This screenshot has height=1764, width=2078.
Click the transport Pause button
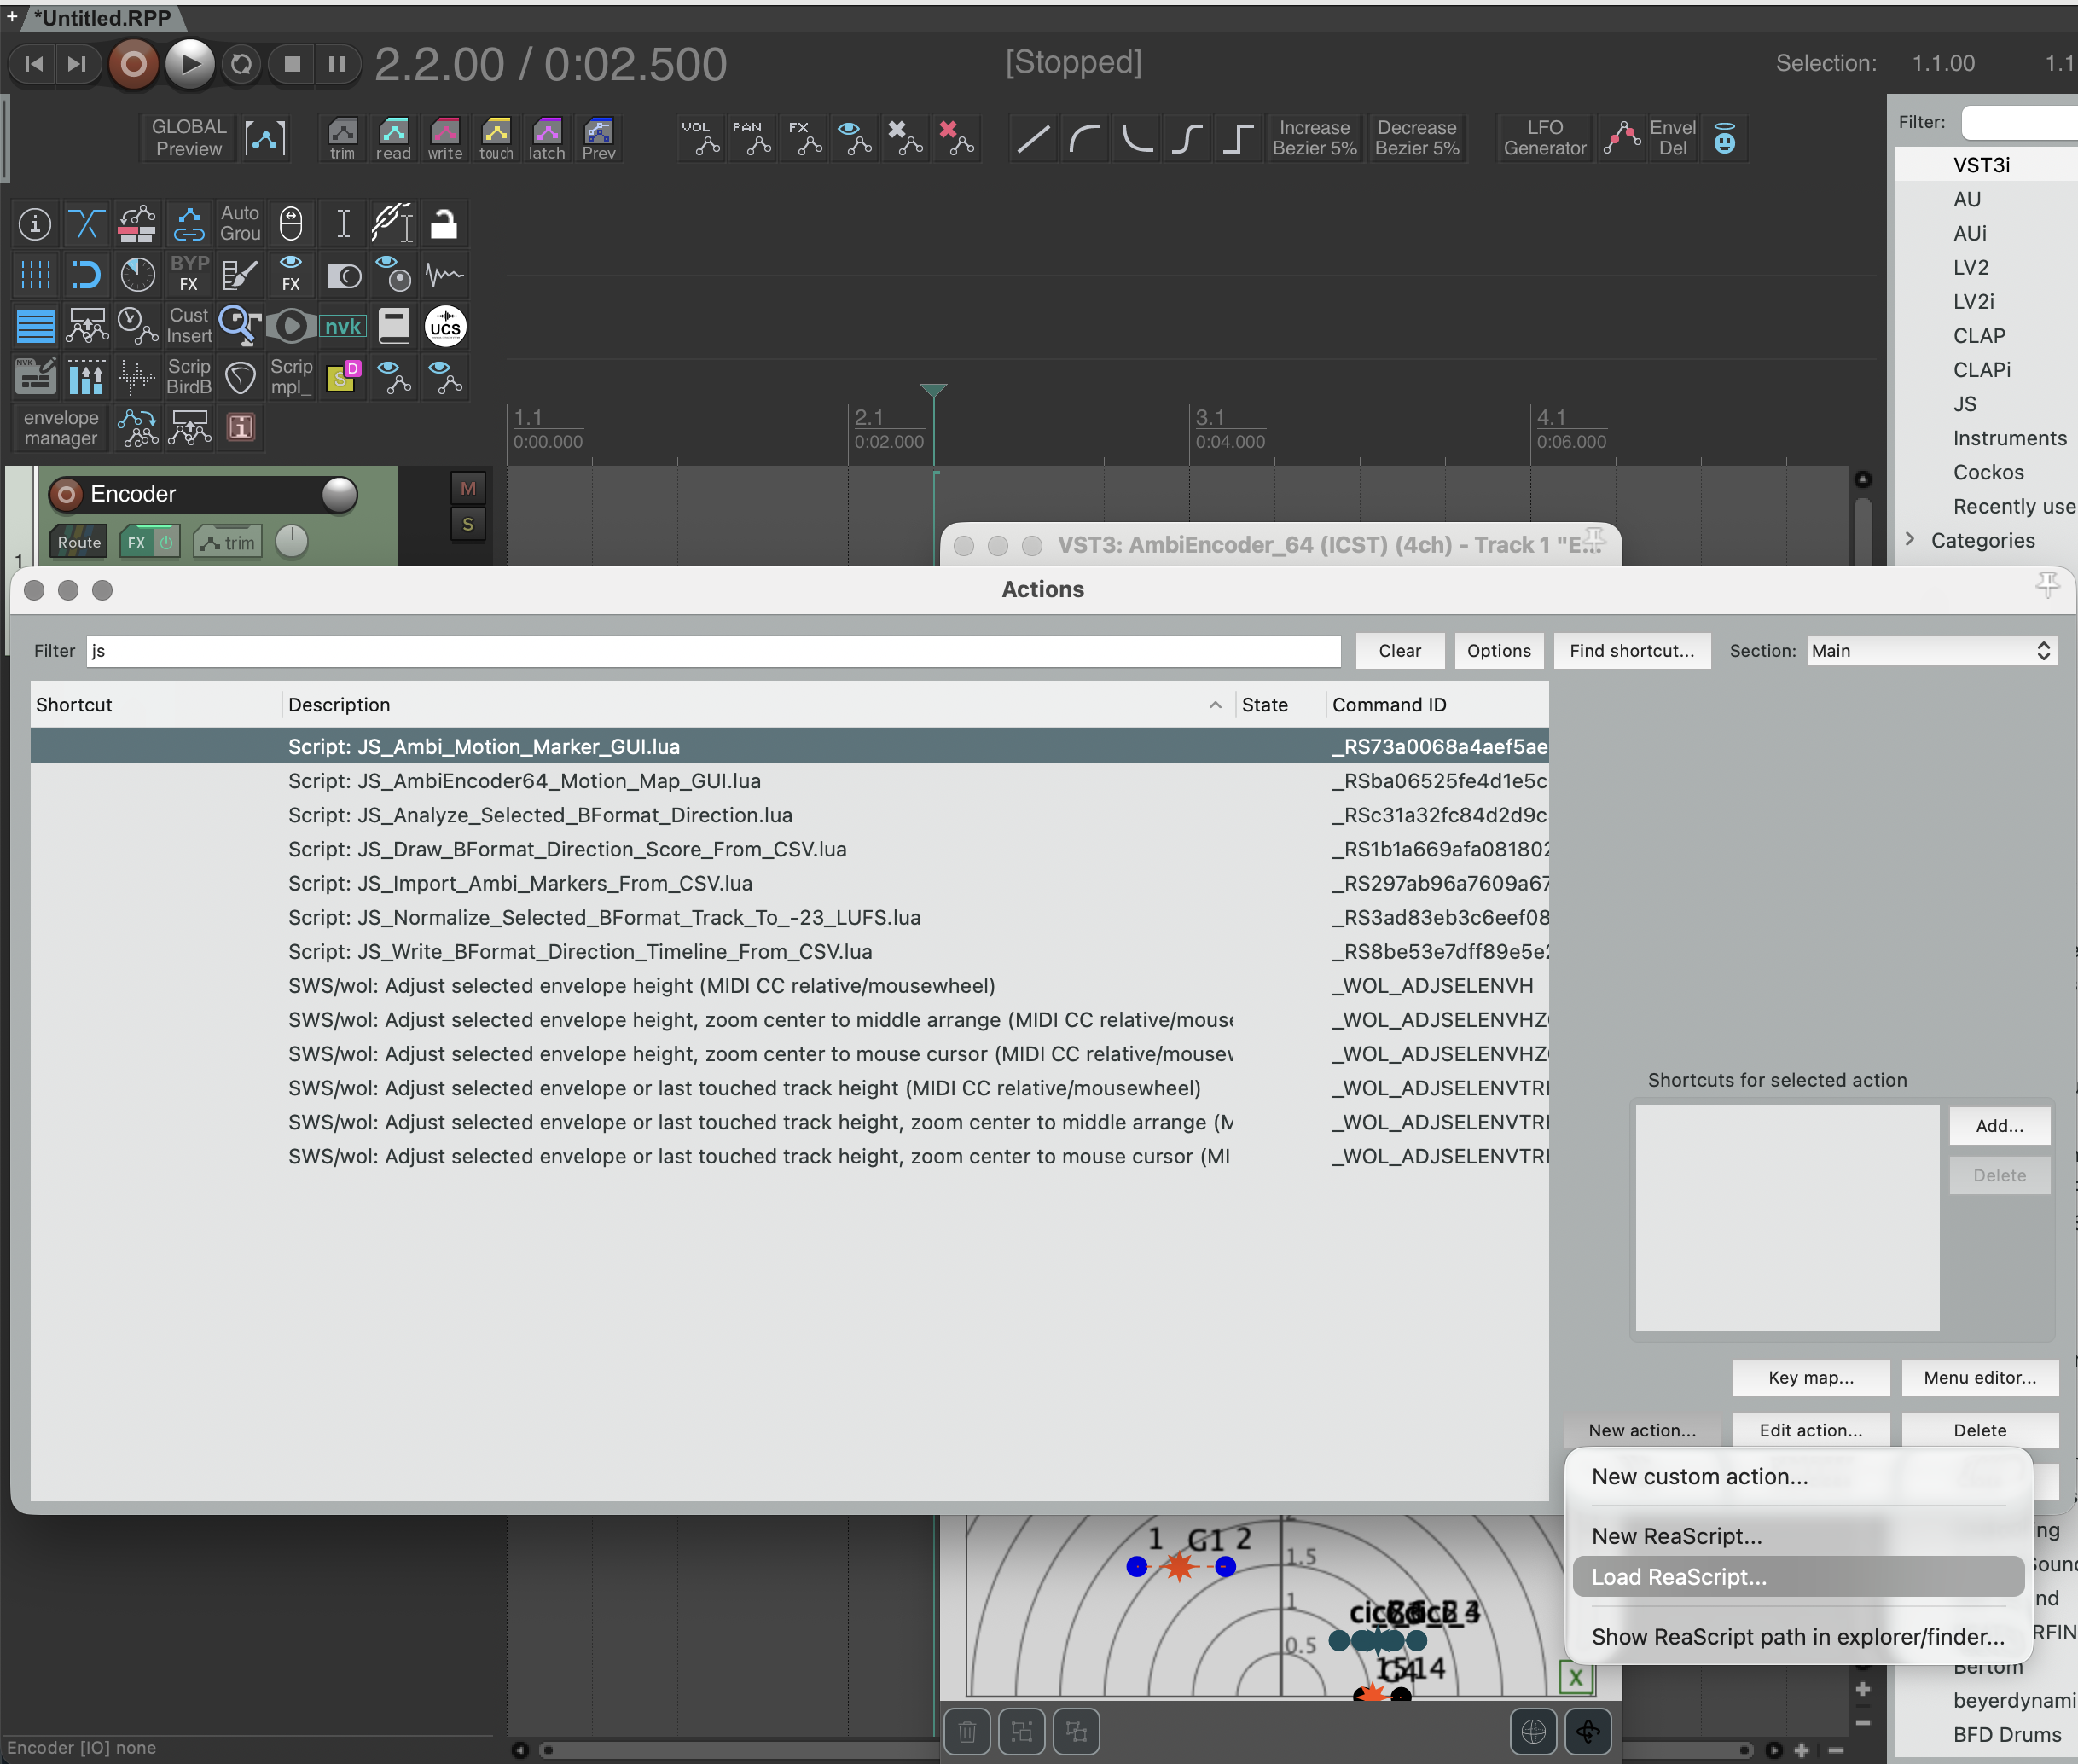[337, 64]
